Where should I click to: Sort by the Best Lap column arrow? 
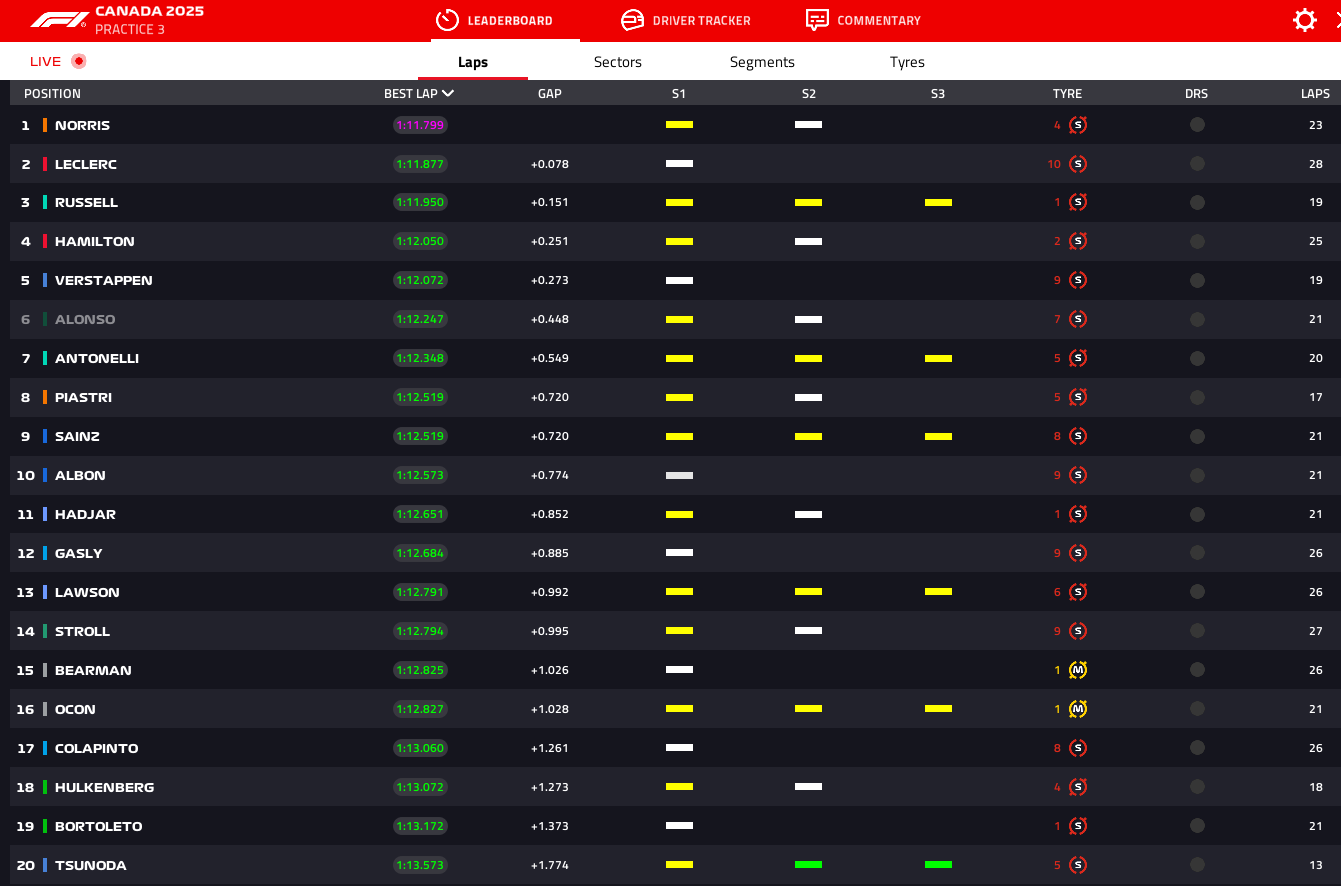tap(448, 93)
